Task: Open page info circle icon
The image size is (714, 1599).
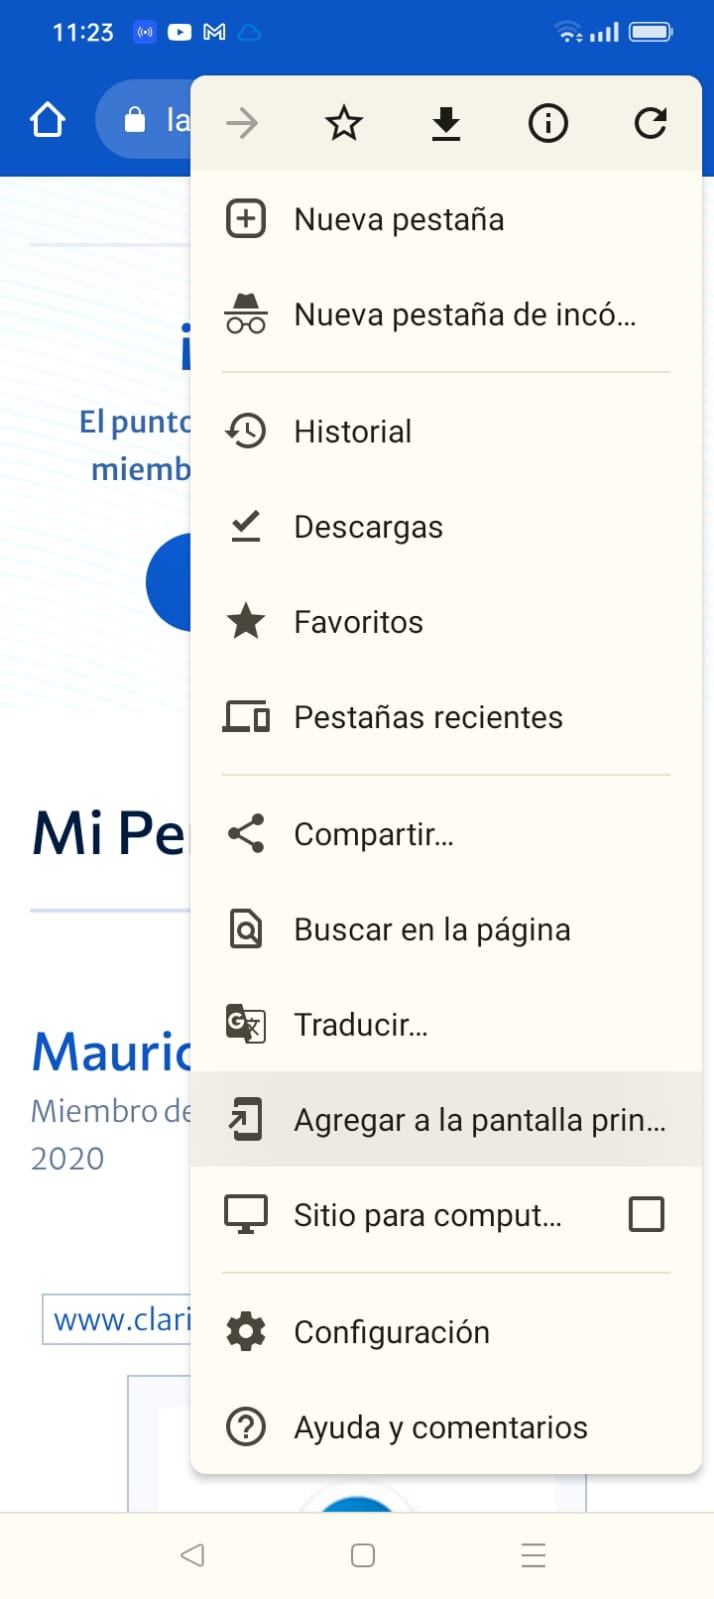Action: tap(548, 123)
